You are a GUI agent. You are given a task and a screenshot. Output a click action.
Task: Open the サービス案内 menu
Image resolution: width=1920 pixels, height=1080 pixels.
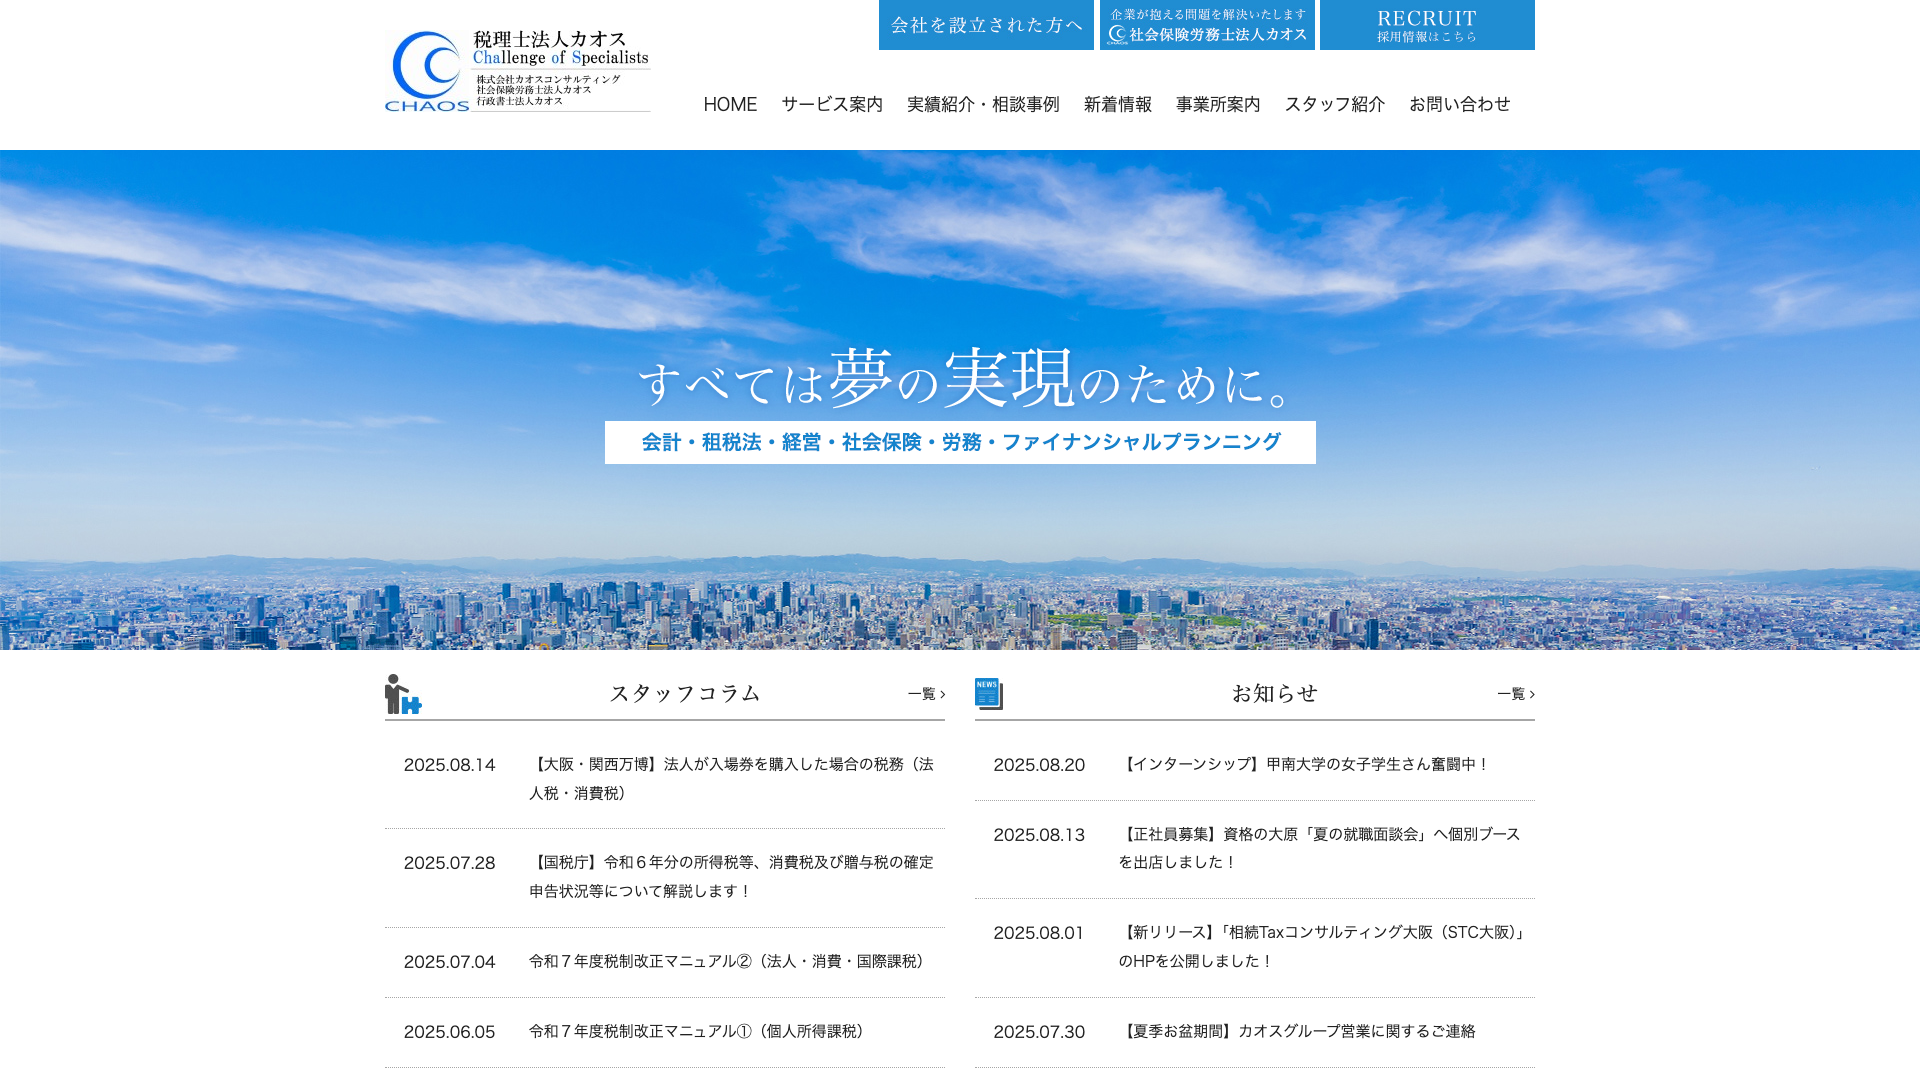click(x=832, y=104)
